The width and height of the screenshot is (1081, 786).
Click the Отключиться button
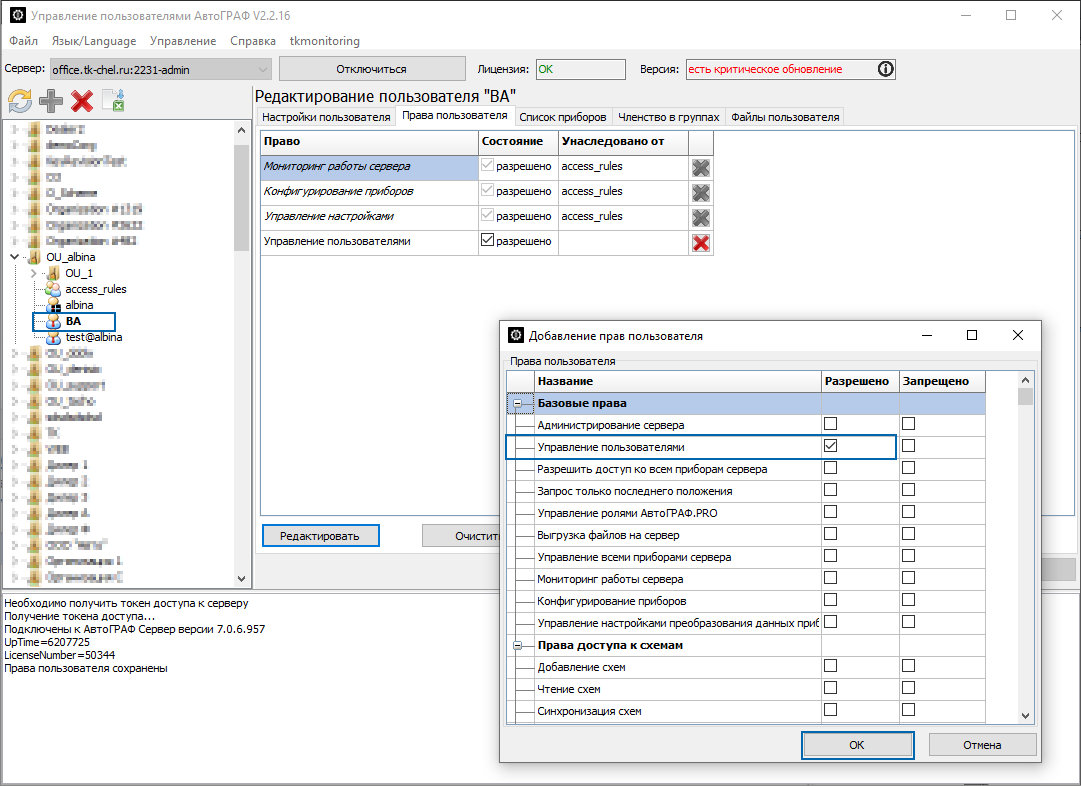[372, 69]
